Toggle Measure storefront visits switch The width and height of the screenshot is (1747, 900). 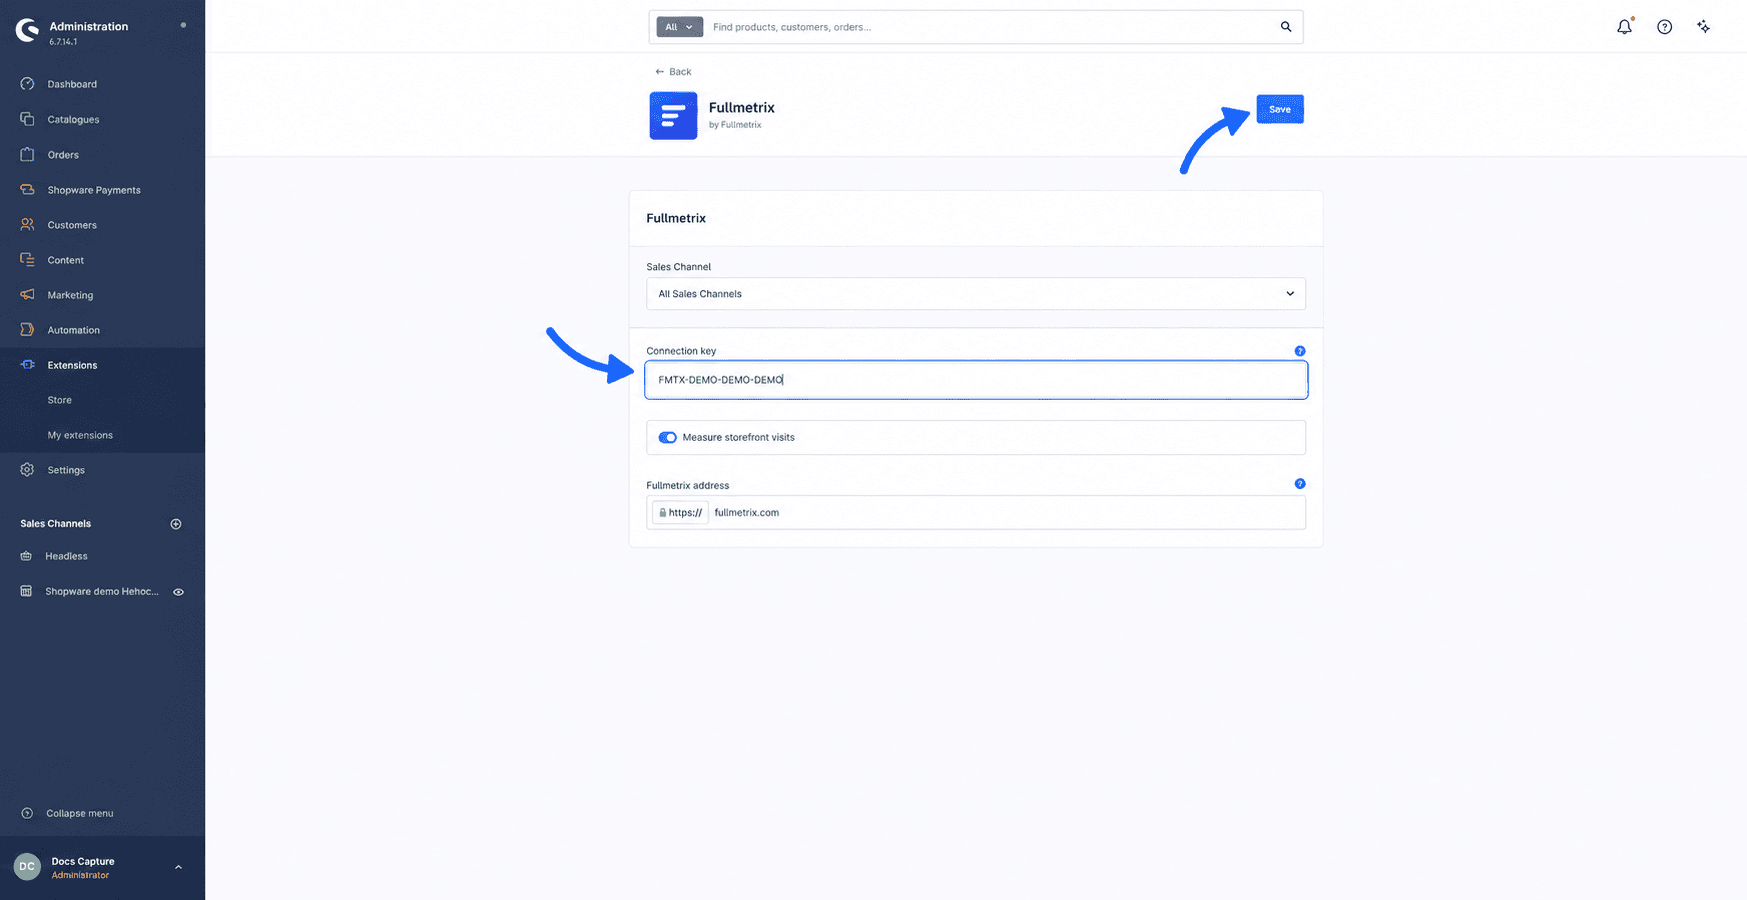[667, 437]
